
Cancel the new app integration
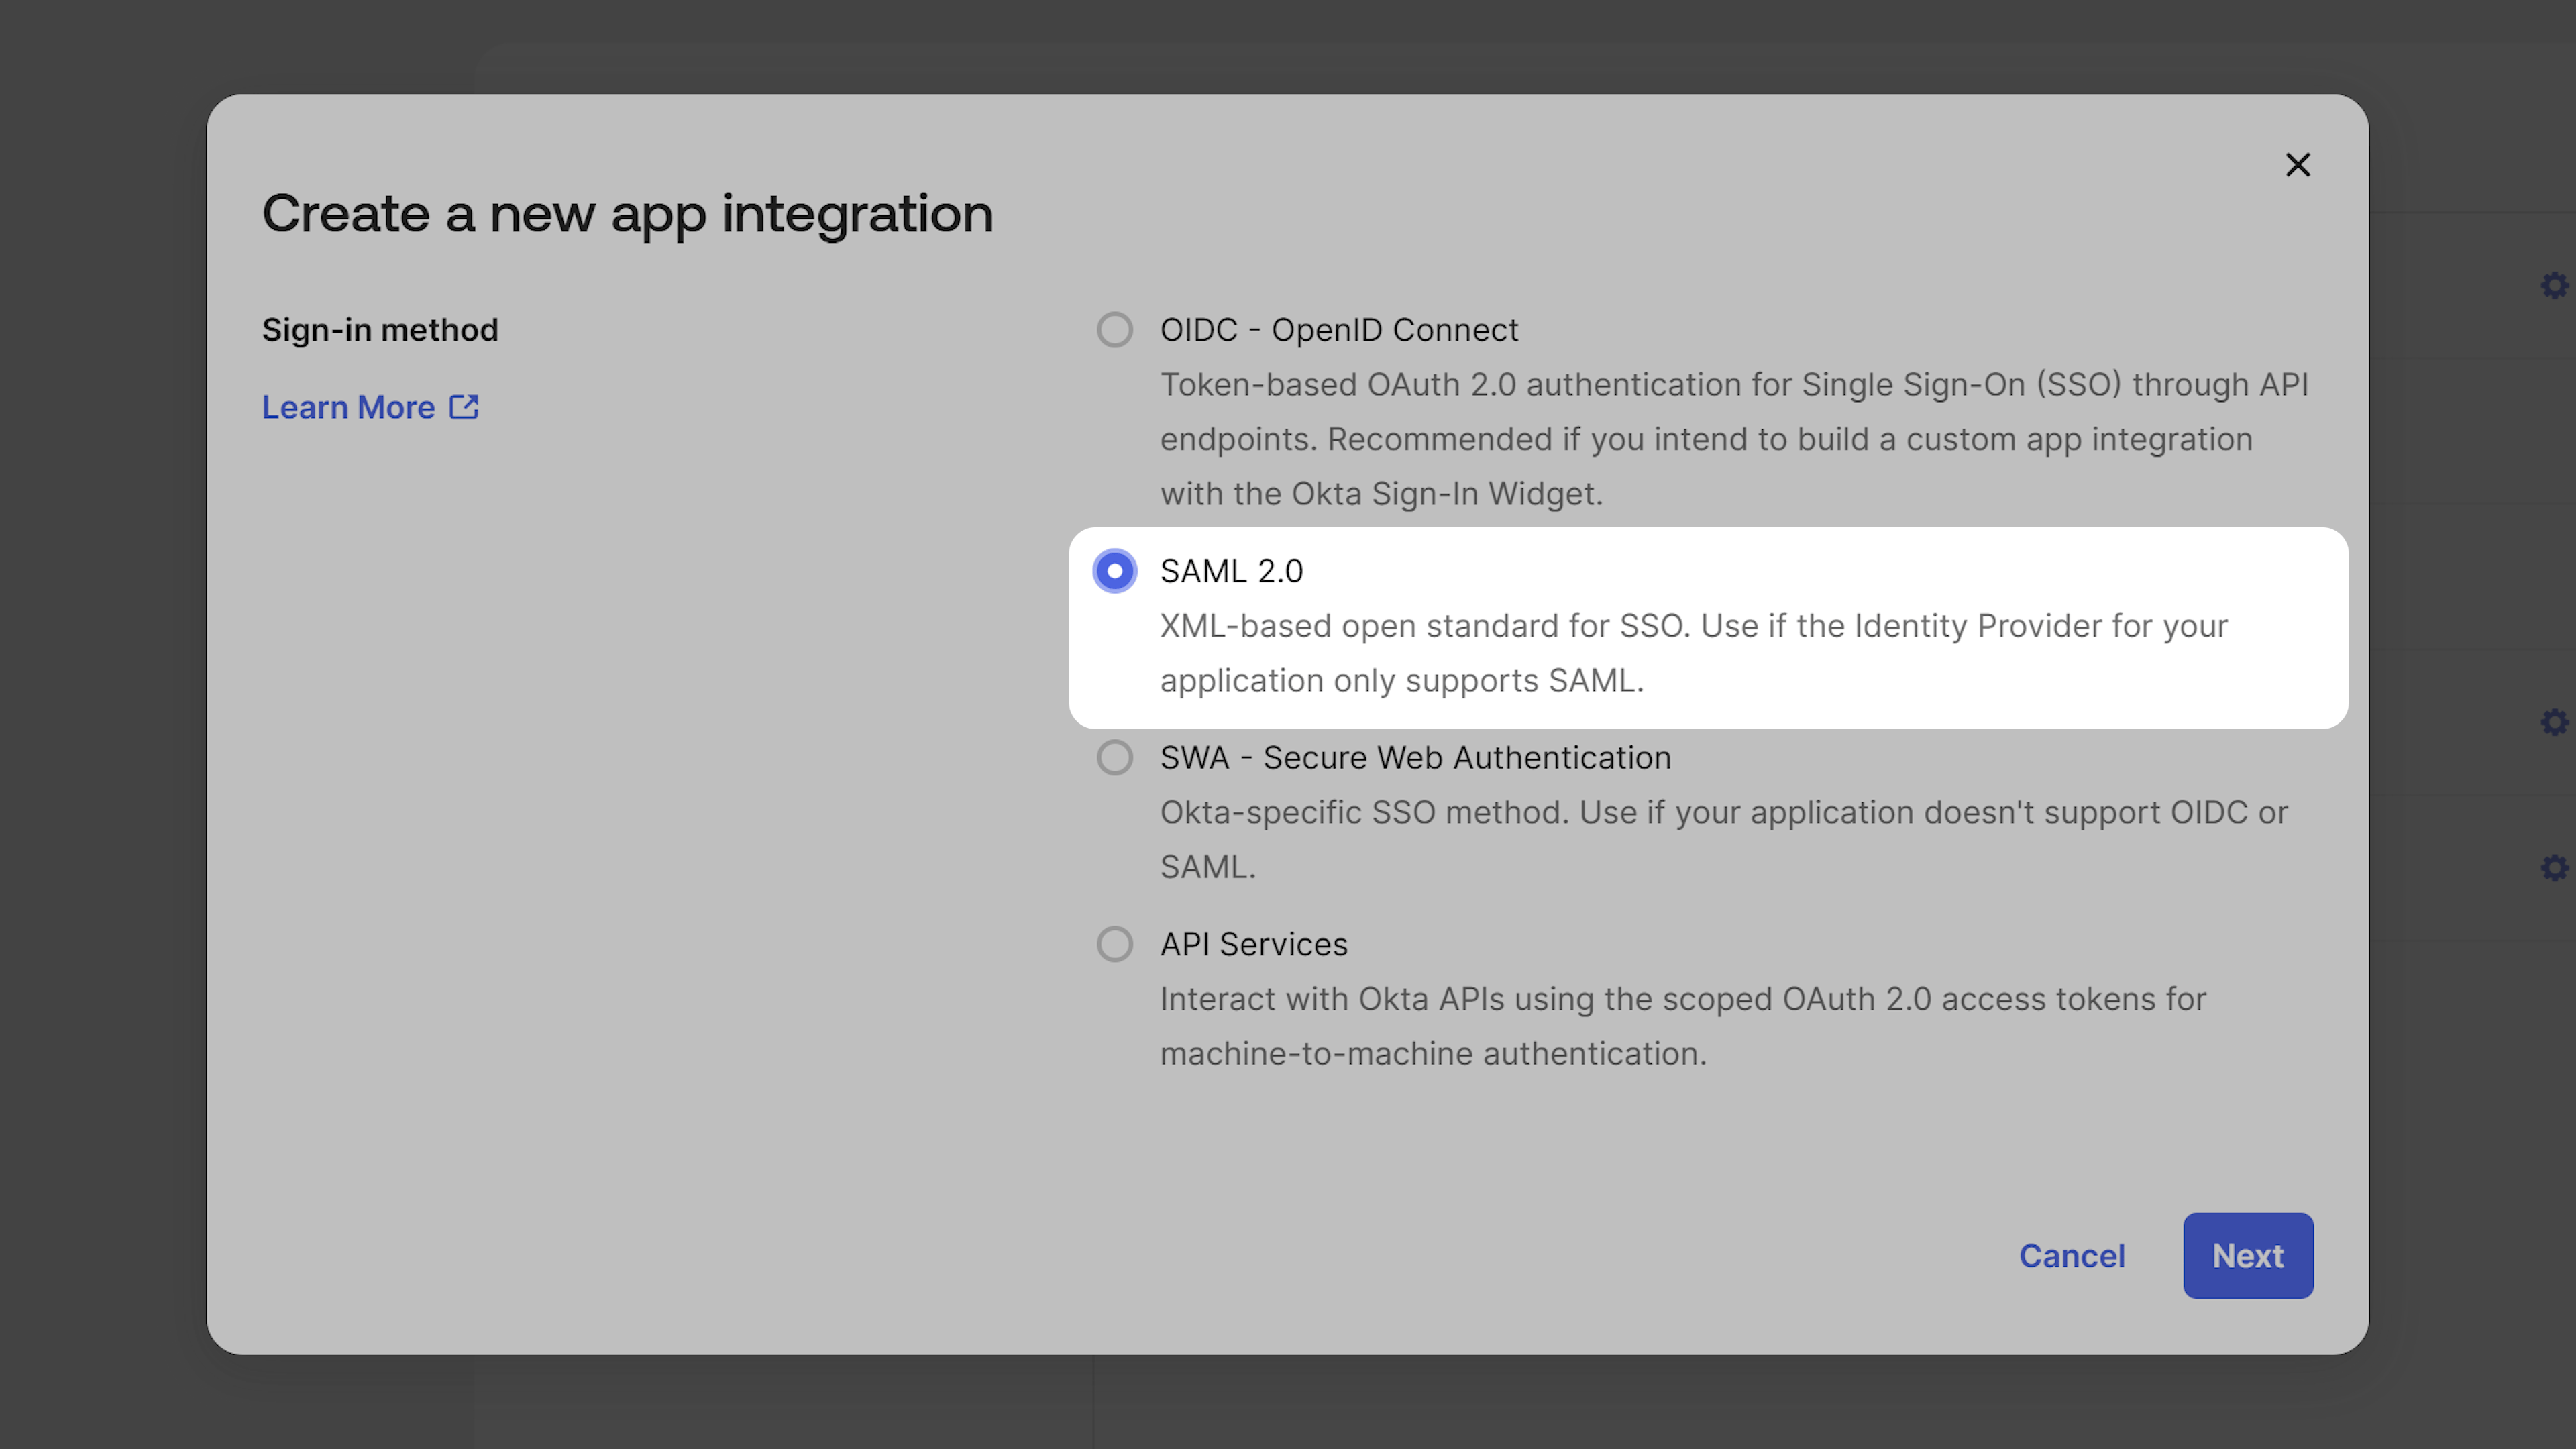pos(2072,1256)
